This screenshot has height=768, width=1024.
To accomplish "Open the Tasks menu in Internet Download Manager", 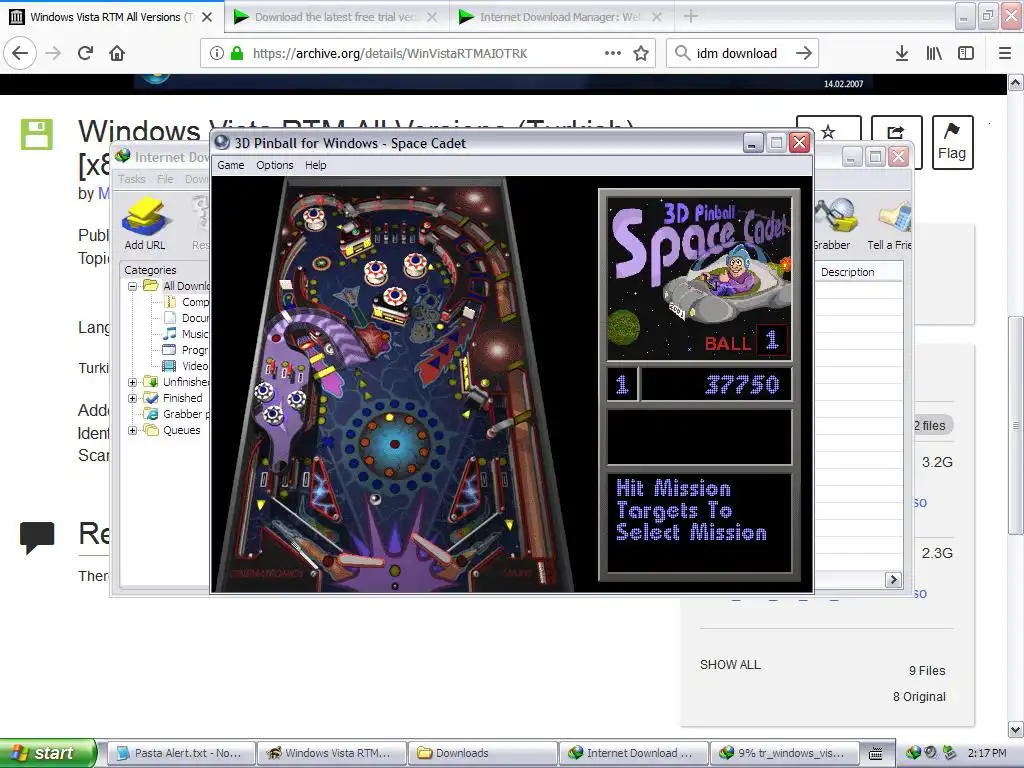I will coord(132,179).
